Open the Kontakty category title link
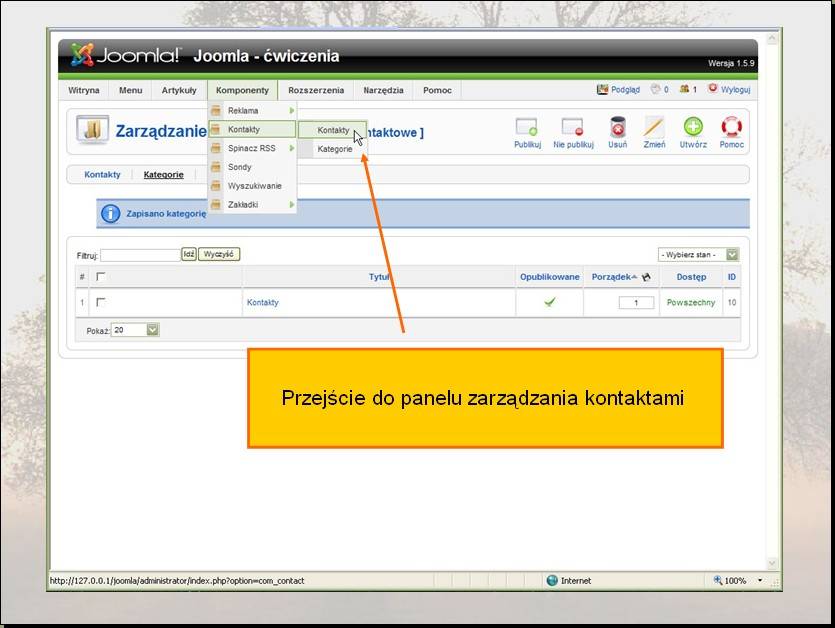 tap(263, 302)
